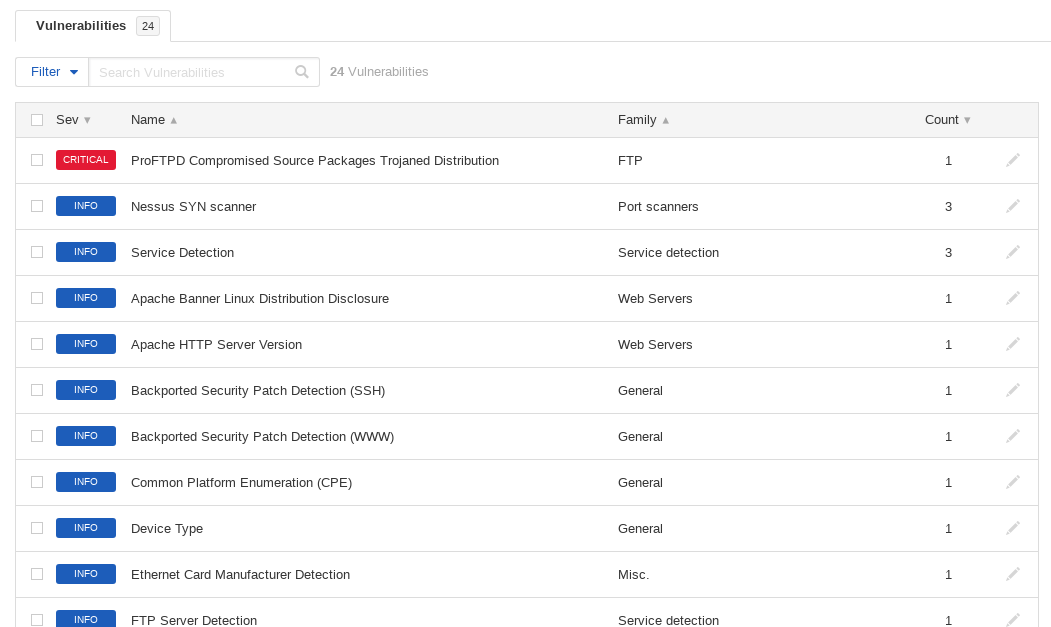The width and height of the screenshot is (1051, 627).
Task: Check the ProFTPD Compromised Source Packages row
Action: point(37,160)
